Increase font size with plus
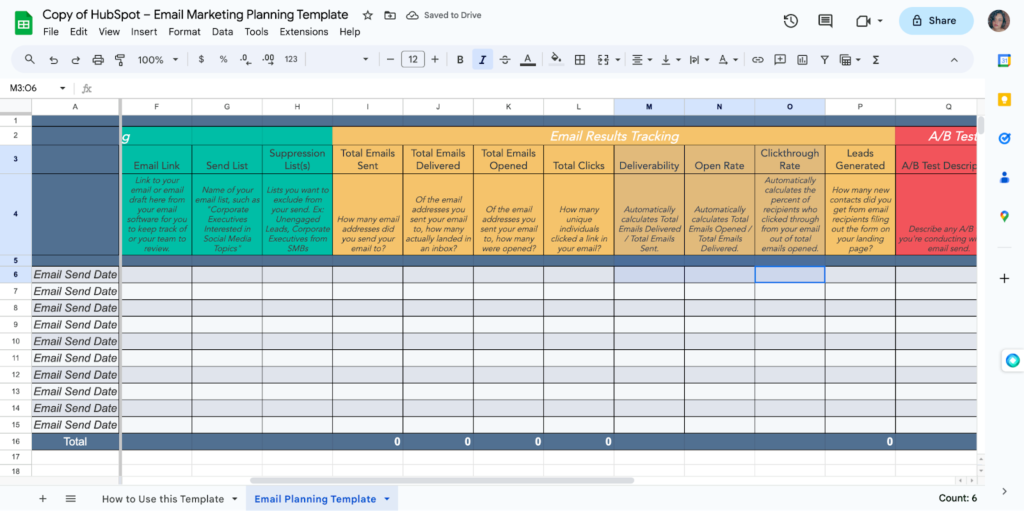Image resolution: width=1024 pixels, height=511 pixels. 435,59
